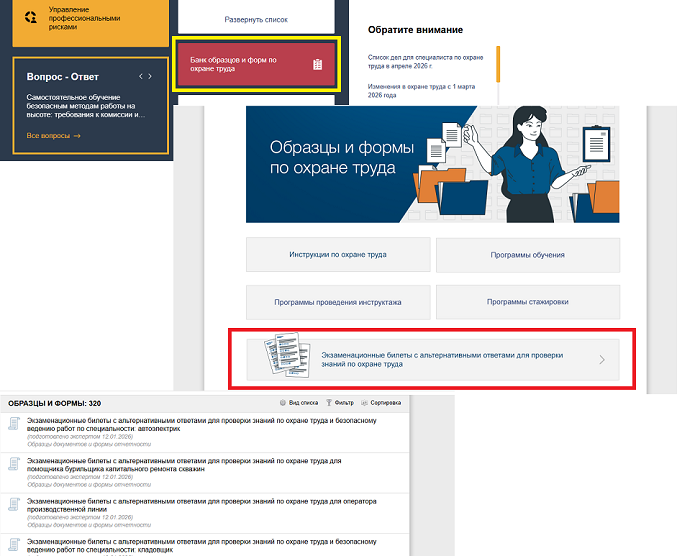Open the Сортировка sorting control
The image size is (700, 556).
pos(384,402)
